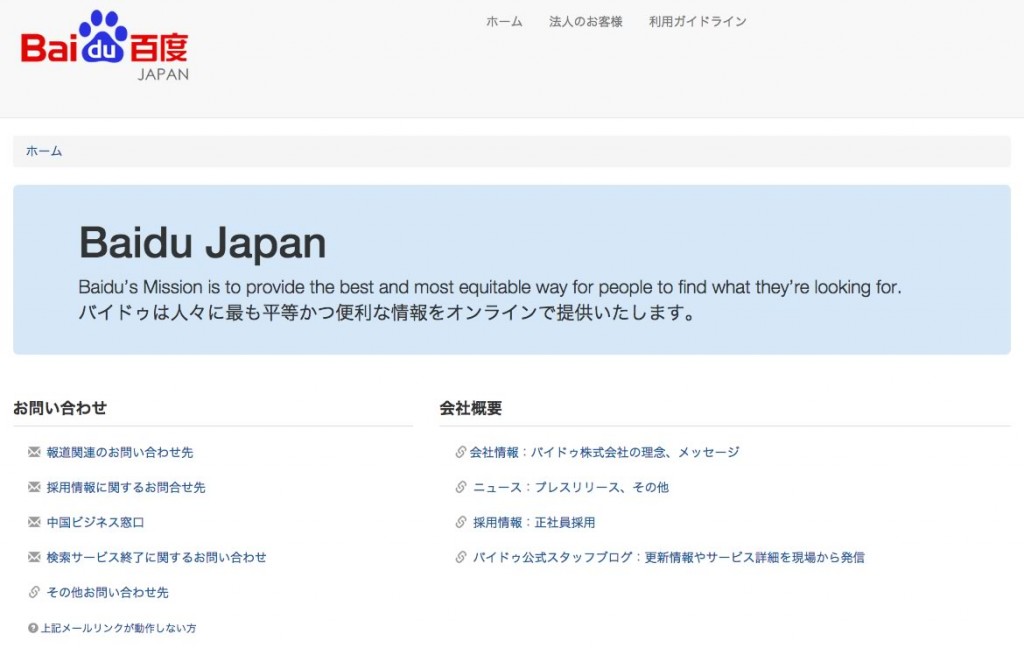Visit the バイドゥ公式スタッフブログ link
1024x648 pixels.
(669, 557)
